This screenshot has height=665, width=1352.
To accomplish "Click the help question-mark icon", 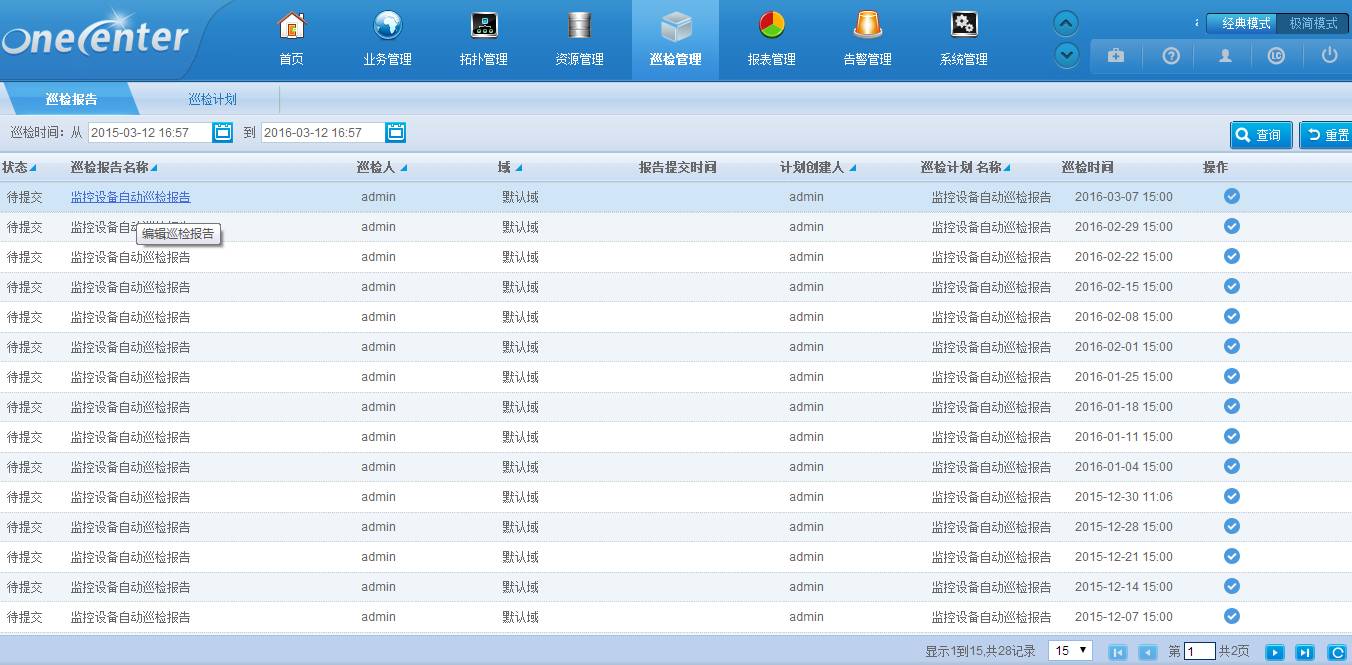I will (x=1170, y=56).
